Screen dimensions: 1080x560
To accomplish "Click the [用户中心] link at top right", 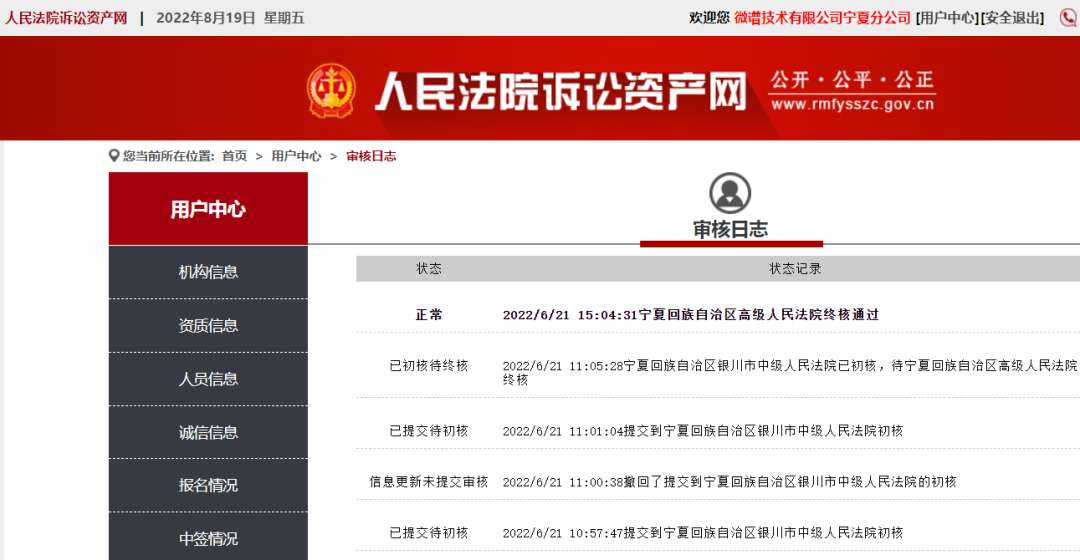I will [947, 18].
